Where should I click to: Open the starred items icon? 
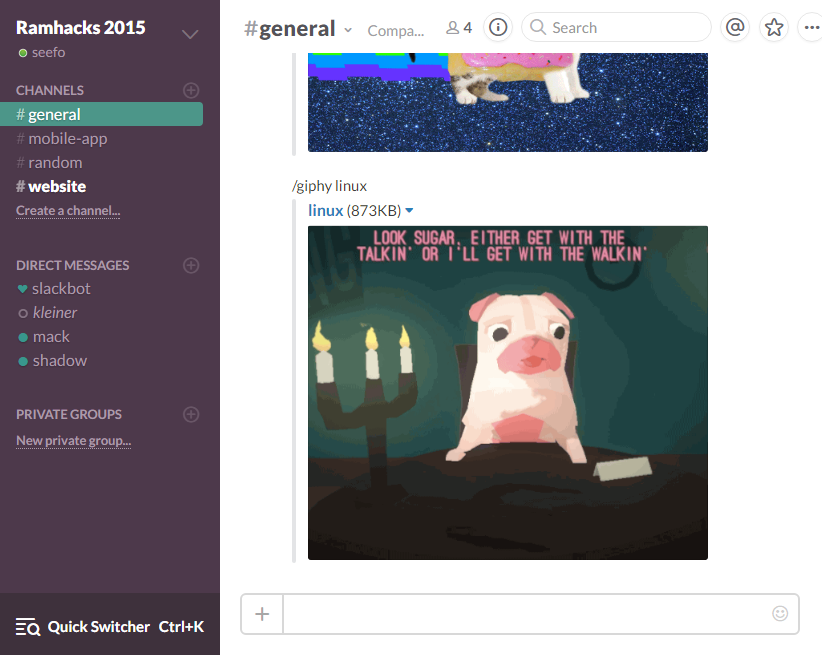click(774, 27)
